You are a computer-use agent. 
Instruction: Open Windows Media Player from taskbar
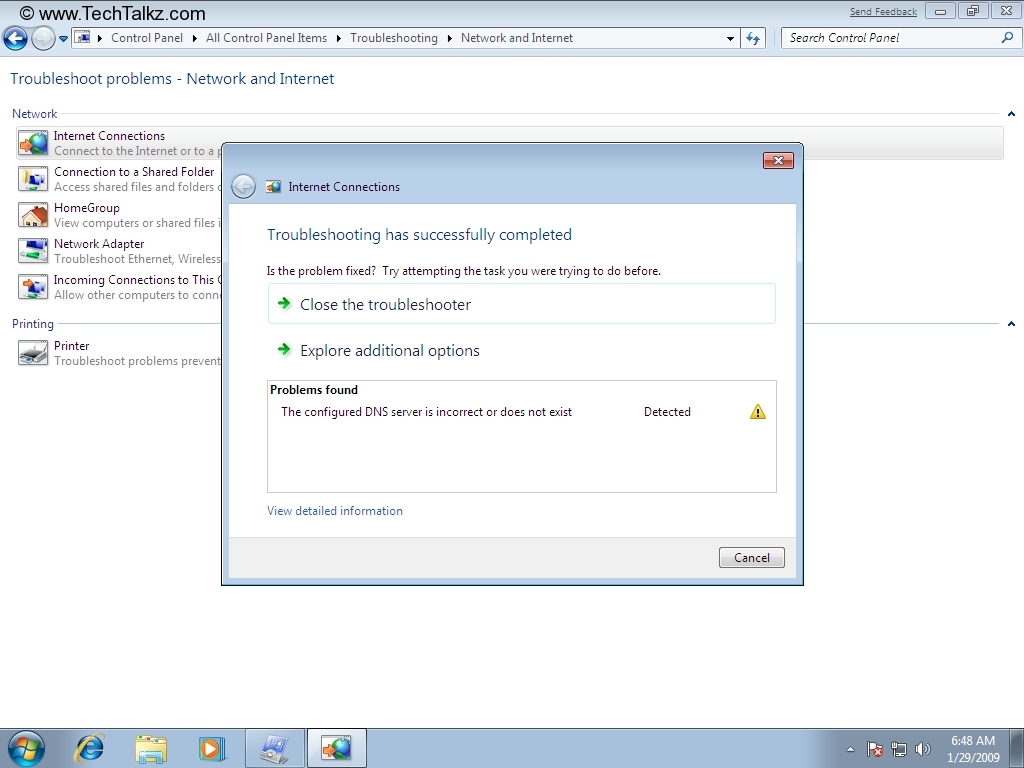tap(211, 748)
